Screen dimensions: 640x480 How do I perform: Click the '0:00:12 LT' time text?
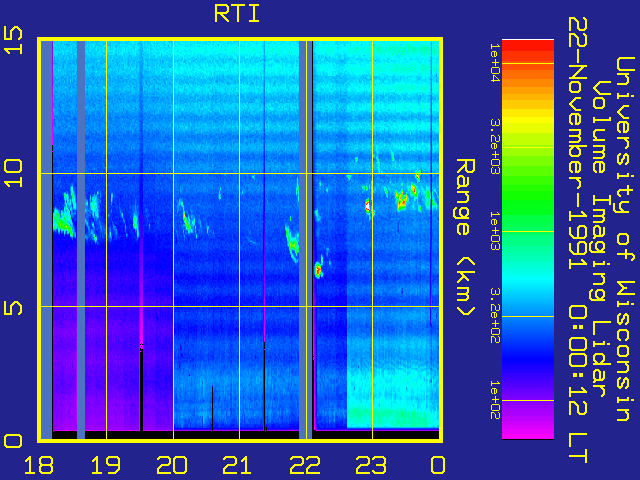(577, 384)
